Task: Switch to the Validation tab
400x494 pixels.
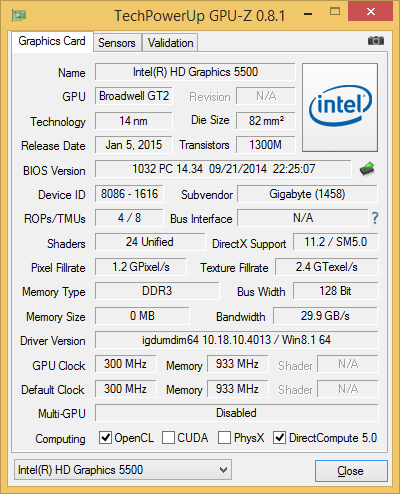Action: (170, 43)
